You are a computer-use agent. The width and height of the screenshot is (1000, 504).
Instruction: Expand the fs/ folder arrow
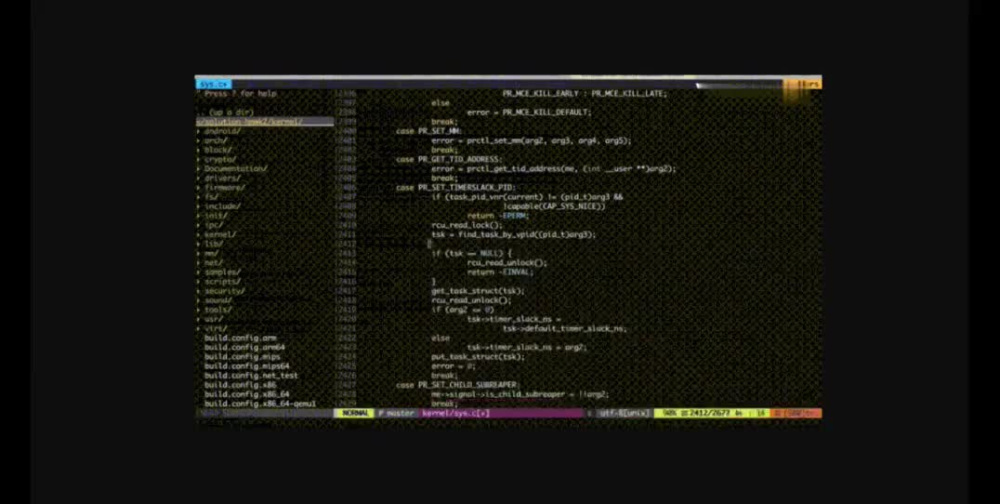[x=198, y=197]
